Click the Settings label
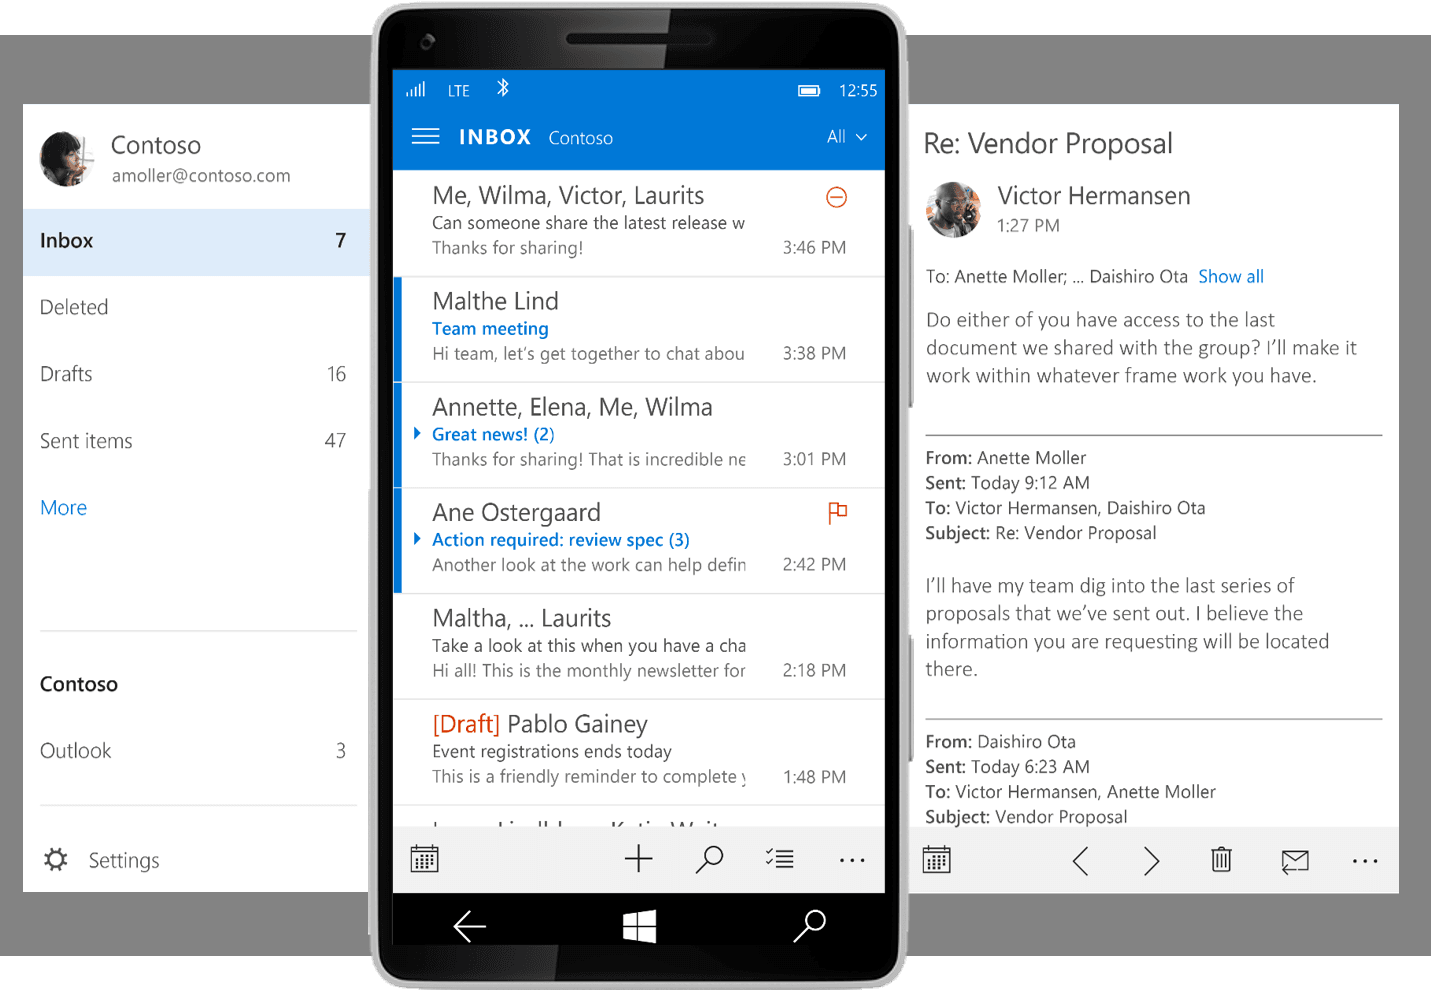1431x990 pixels. coord(124,860)
